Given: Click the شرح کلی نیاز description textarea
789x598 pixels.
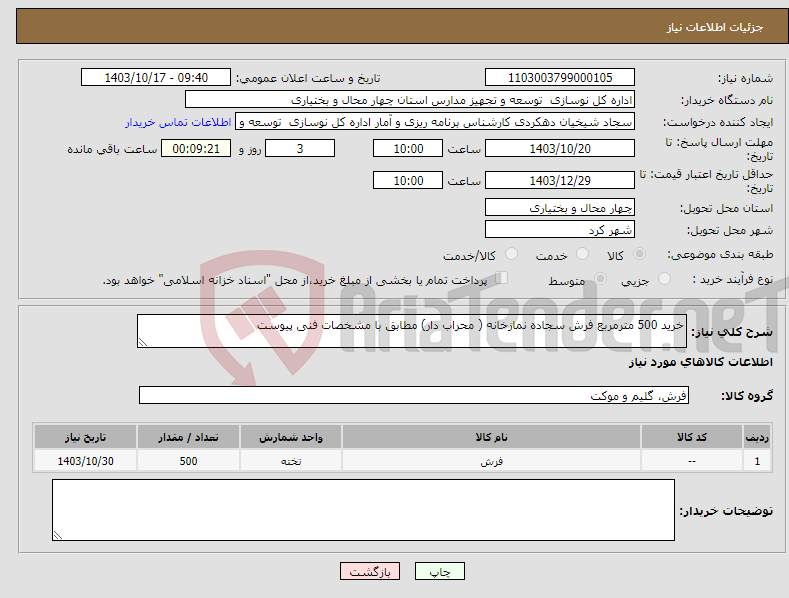Looking at the screenshot, I should 412,331.
